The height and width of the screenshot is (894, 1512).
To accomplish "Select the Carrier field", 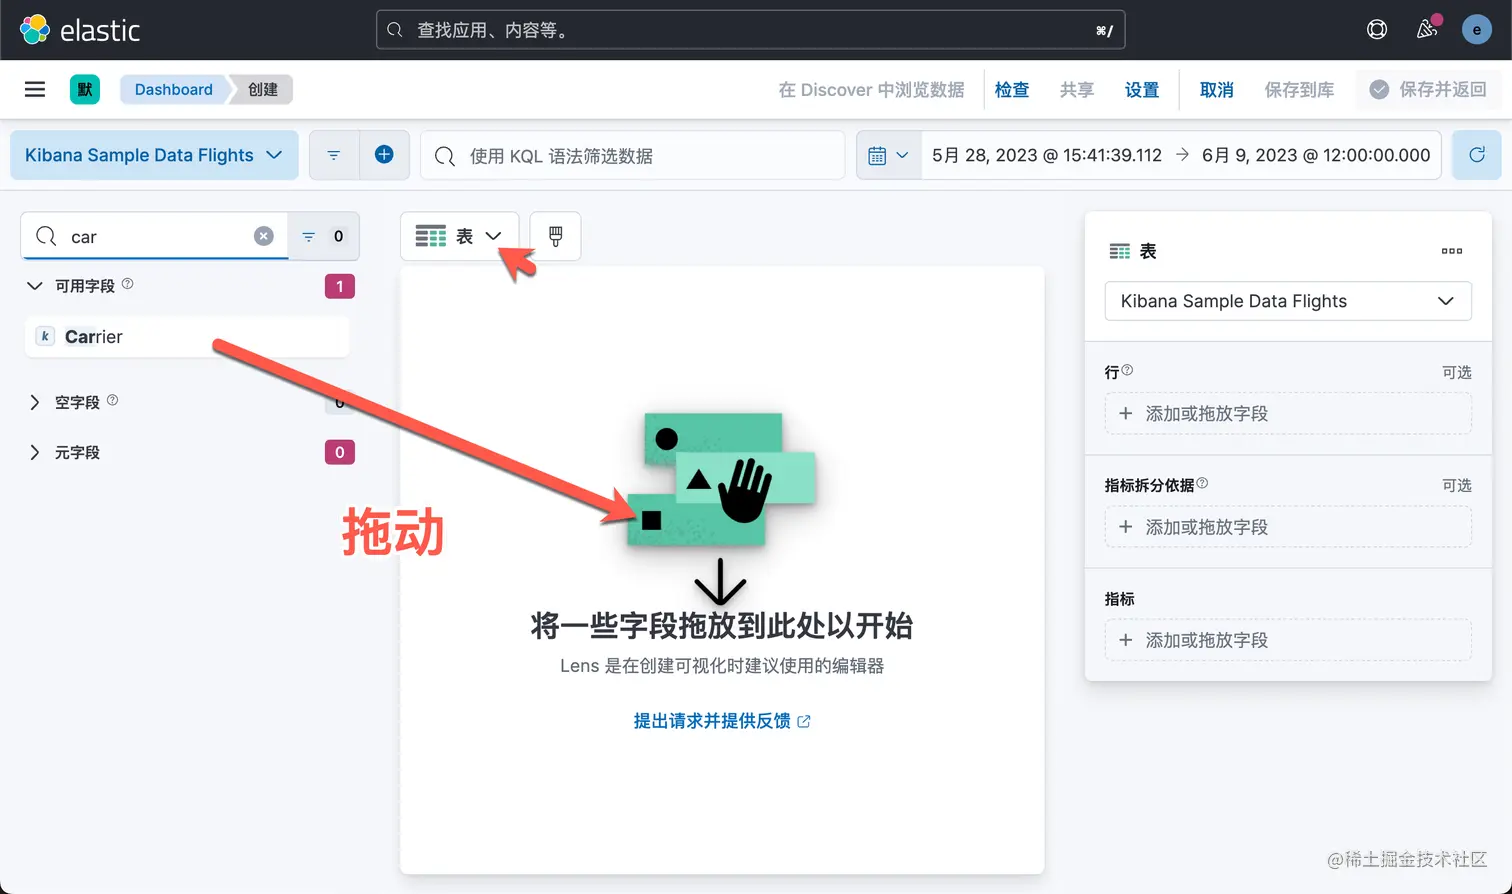I will coord(187,336).
